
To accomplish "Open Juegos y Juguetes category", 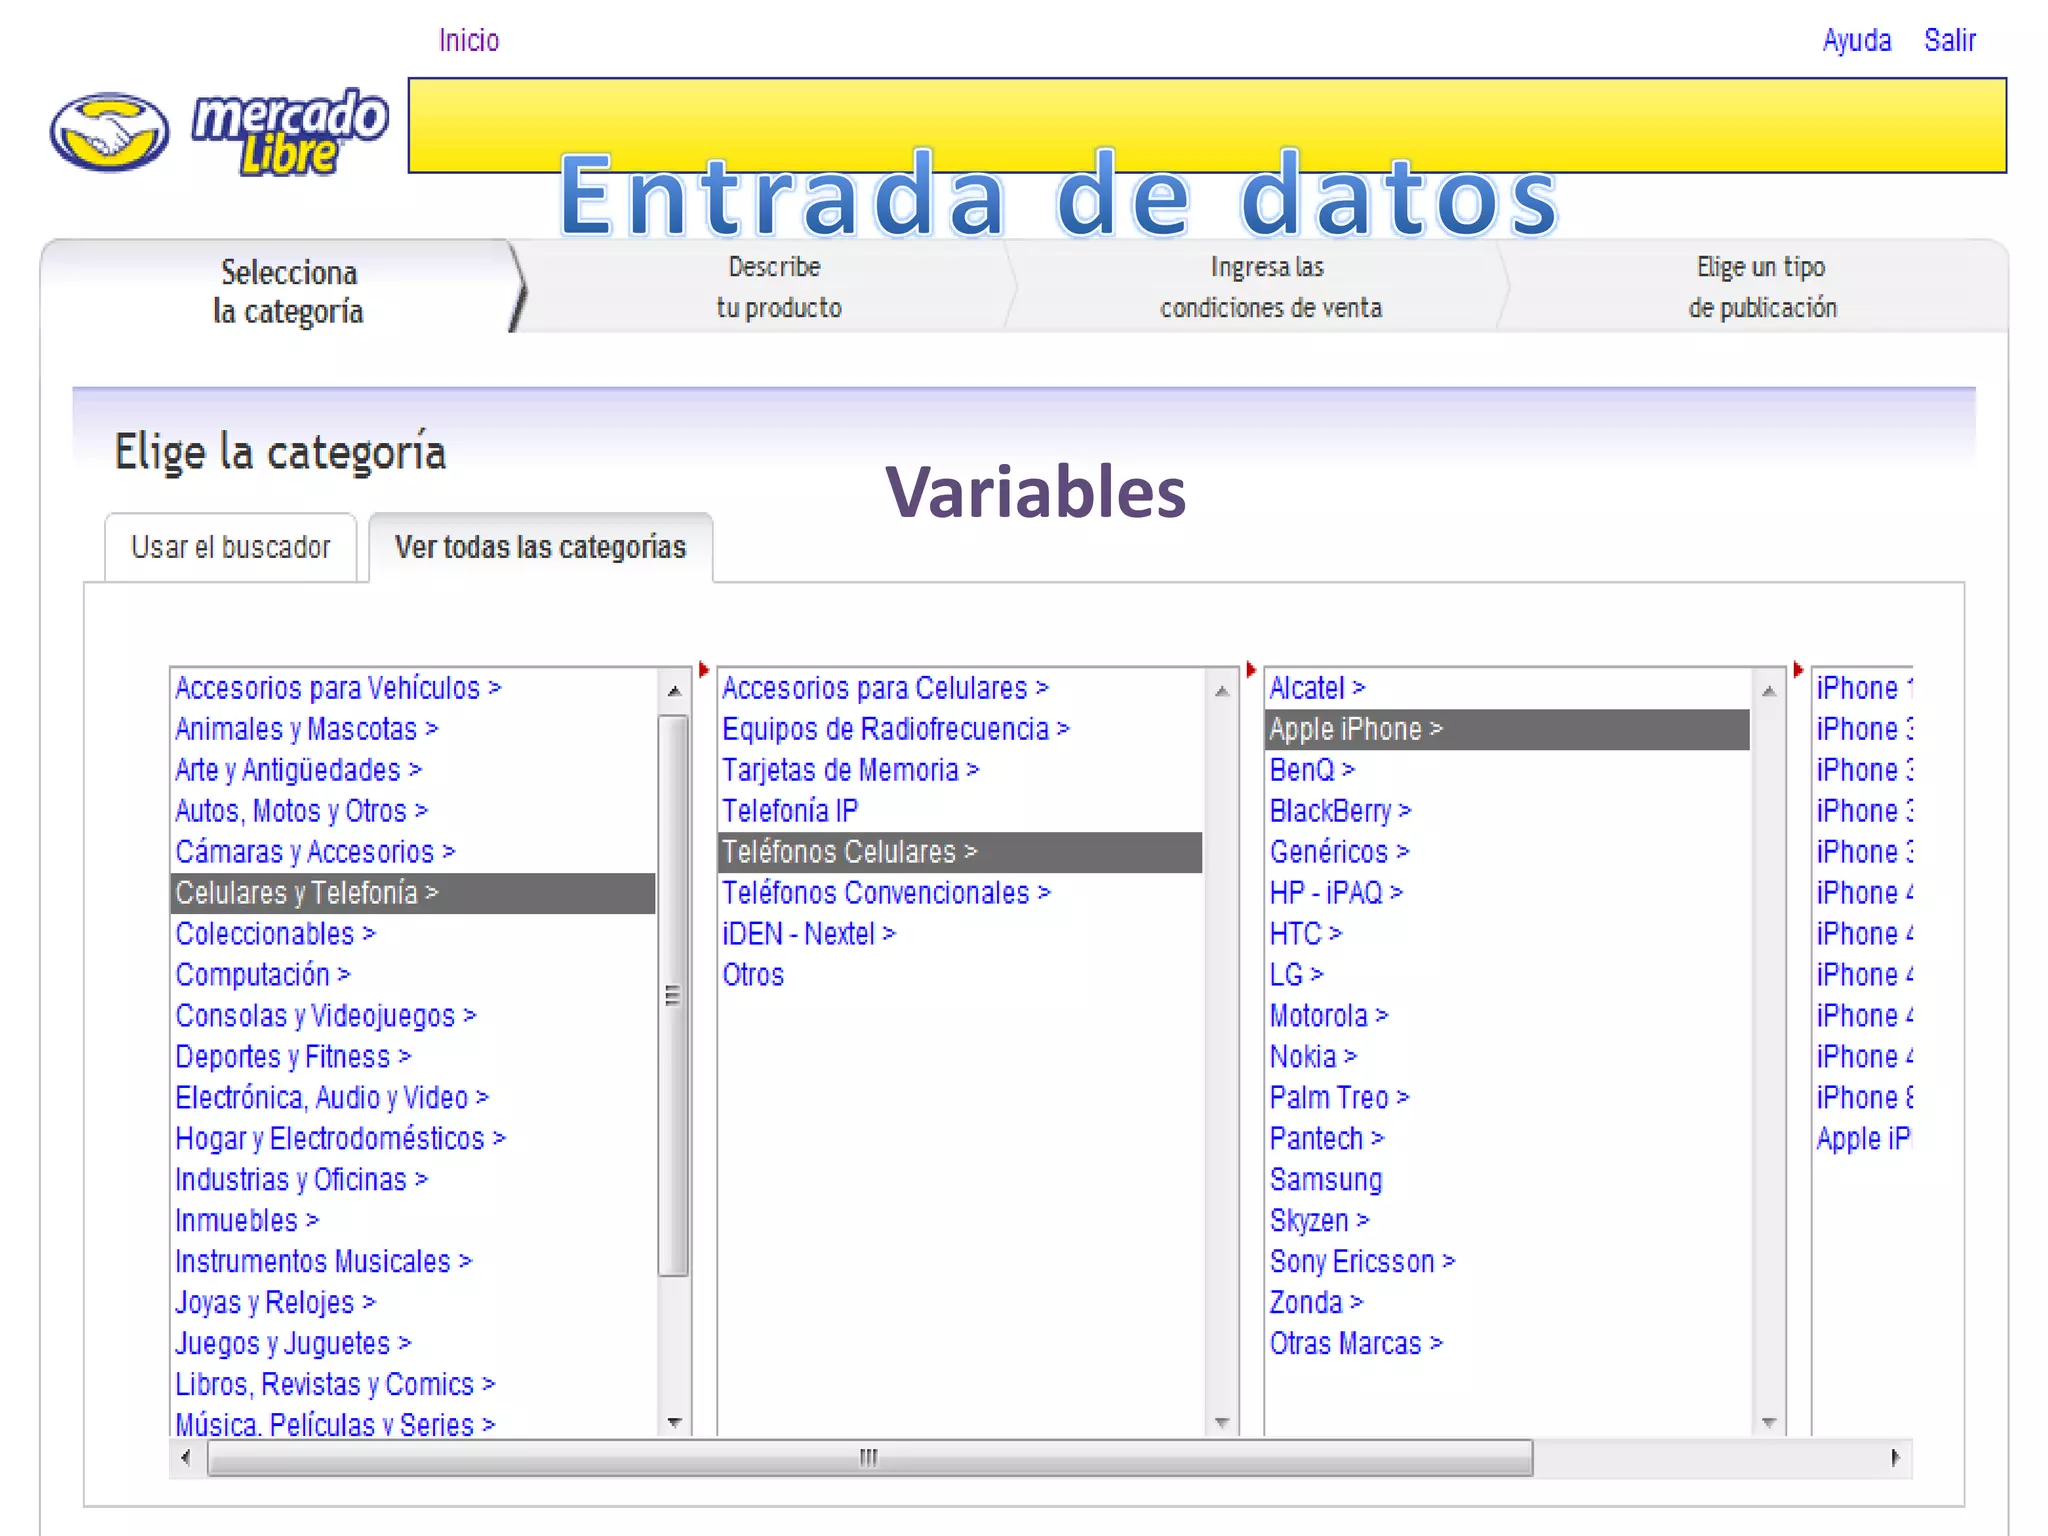I will pyautogui.click(x=293, y=1344).
